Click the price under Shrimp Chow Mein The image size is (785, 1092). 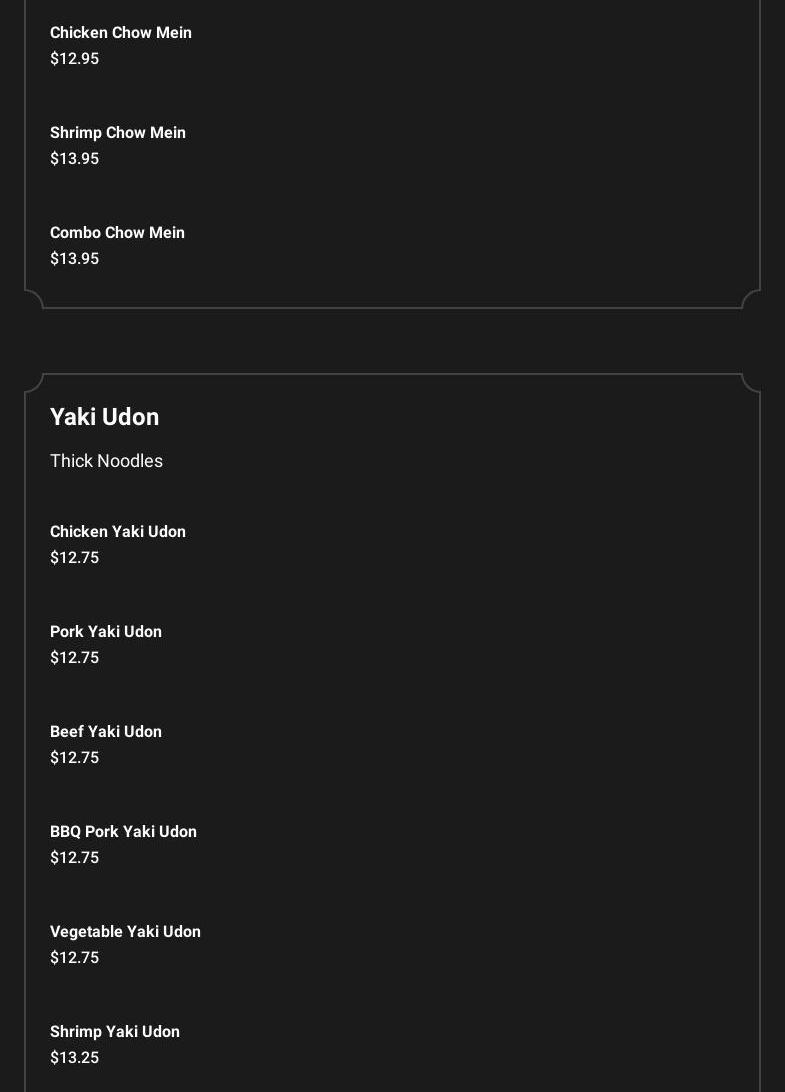coord(75,159)
